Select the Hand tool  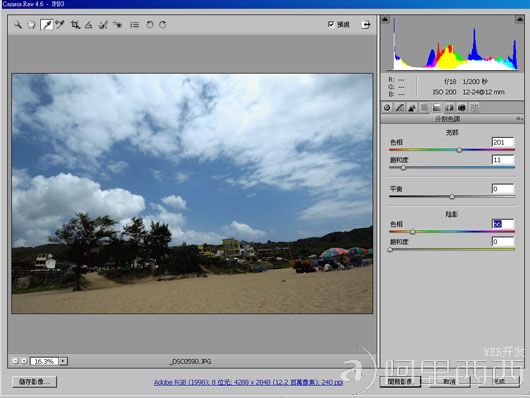[31, 25]
